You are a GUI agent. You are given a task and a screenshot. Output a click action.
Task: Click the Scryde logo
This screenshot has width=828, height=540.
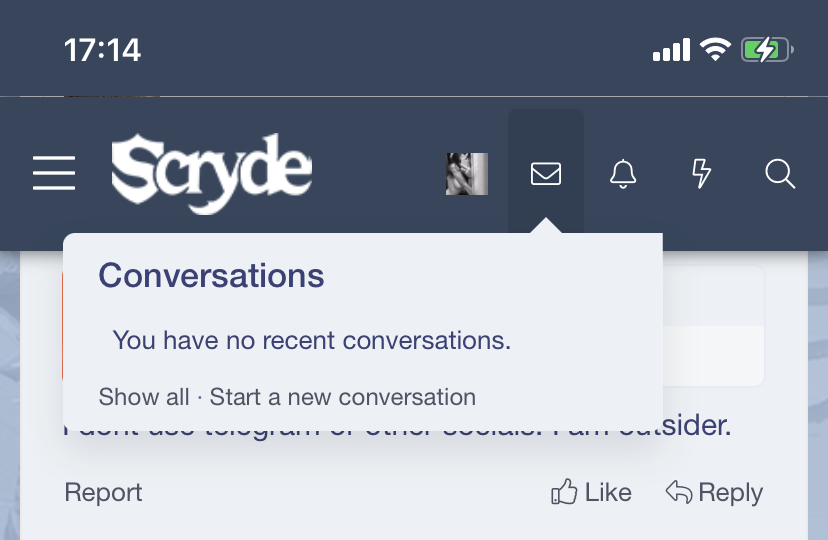(x=212, y=174)
